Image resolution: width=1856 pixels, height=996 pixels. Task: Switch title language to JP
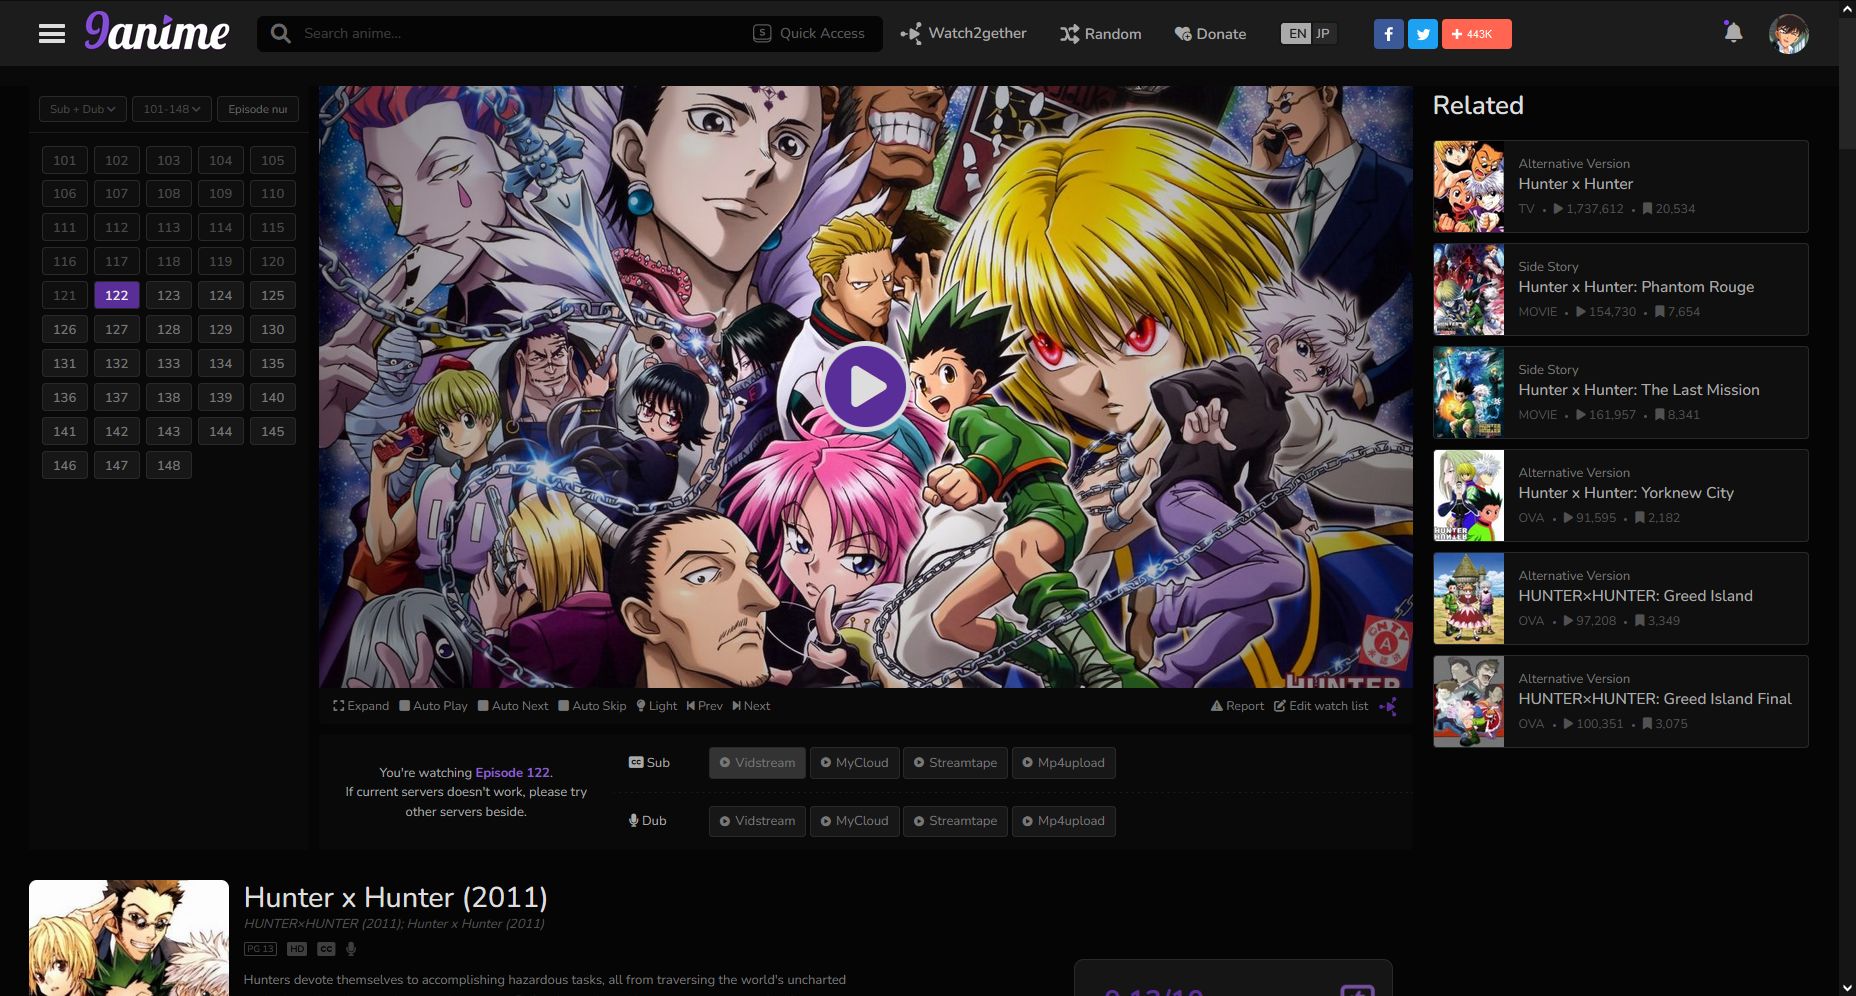pos(1323,33)
